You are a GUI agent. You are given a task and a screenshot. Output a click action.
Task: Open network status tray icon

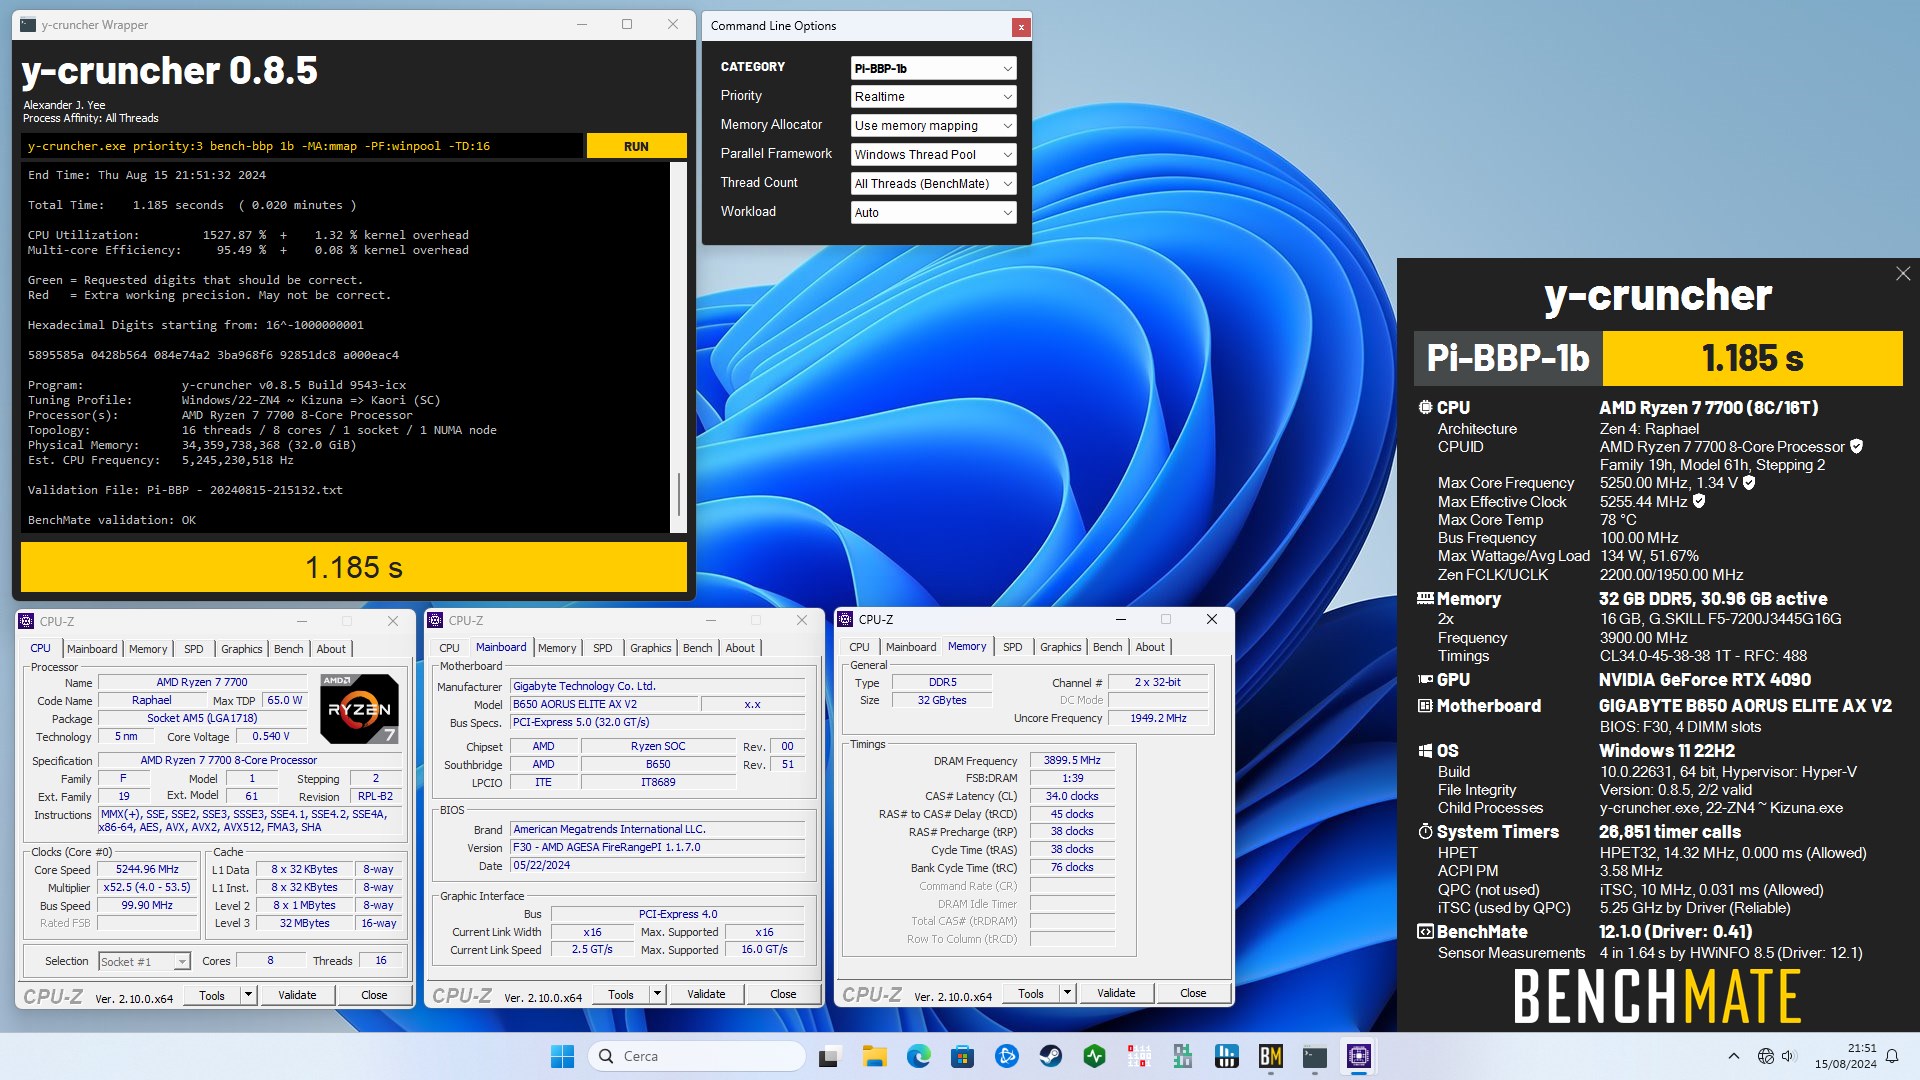click(1765, 1056)
